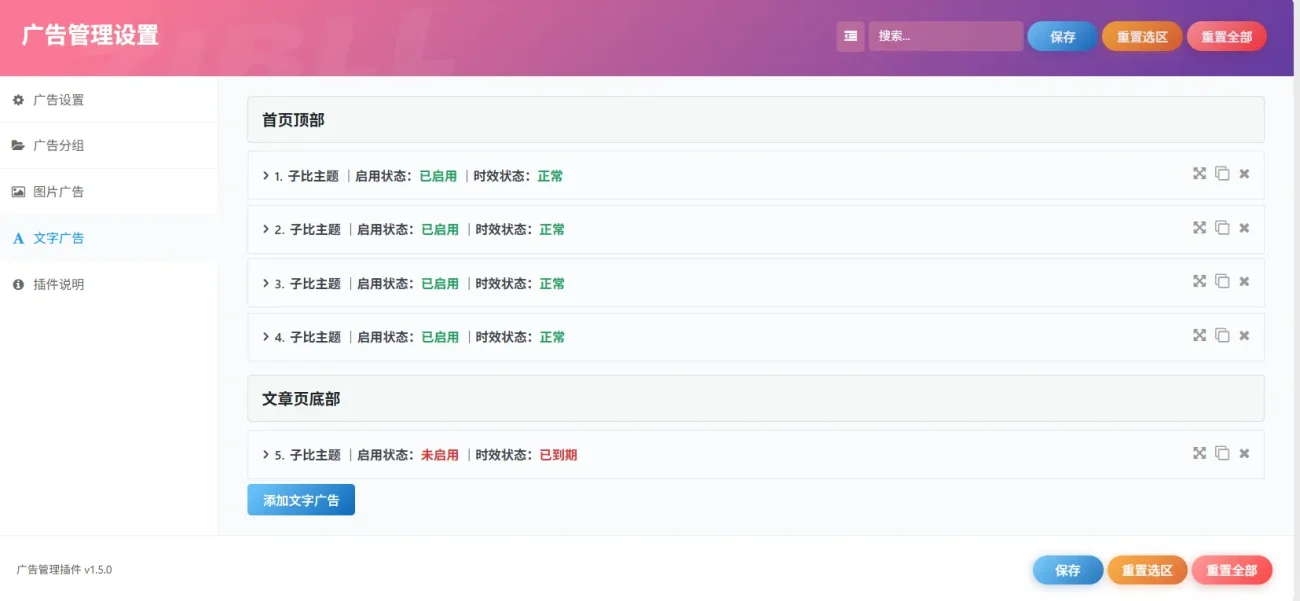Delete ad row 3 子比主题 with X icon
The height and width of the screenshot is (601, 1300).
[1244, 281]
